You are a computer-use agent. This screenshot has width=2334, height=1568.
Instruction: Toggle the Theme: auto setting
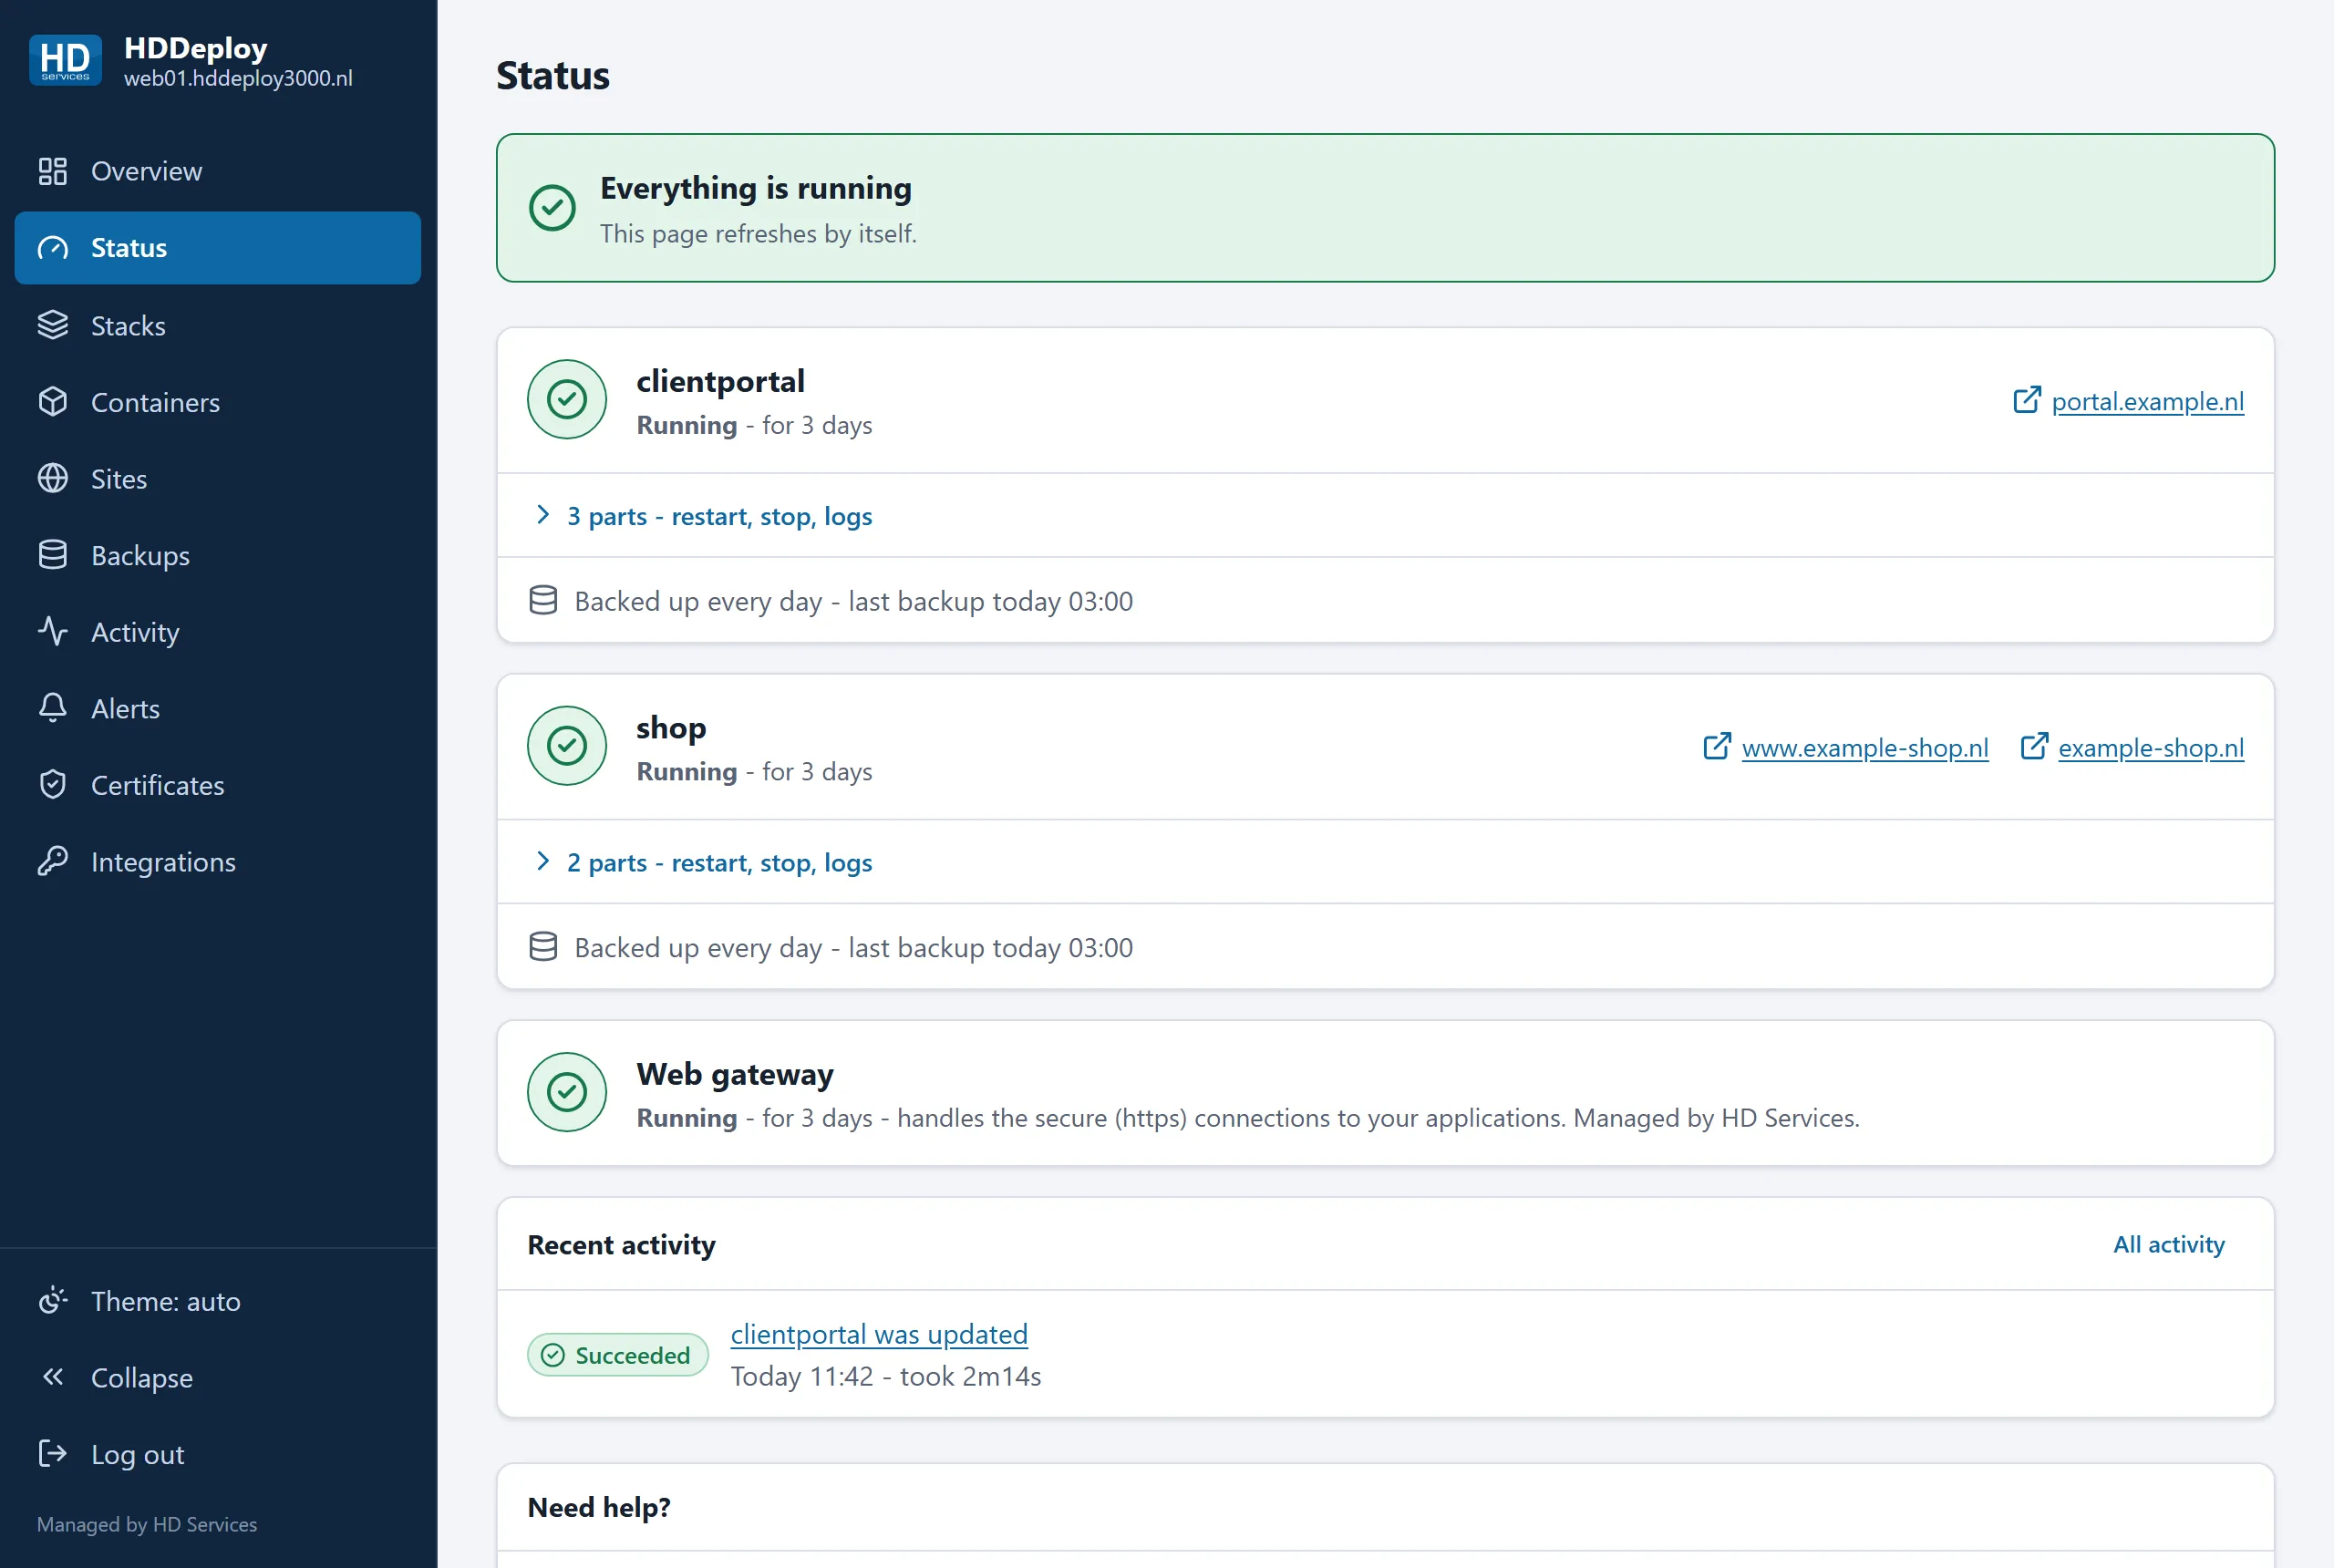pos(218,1301)
